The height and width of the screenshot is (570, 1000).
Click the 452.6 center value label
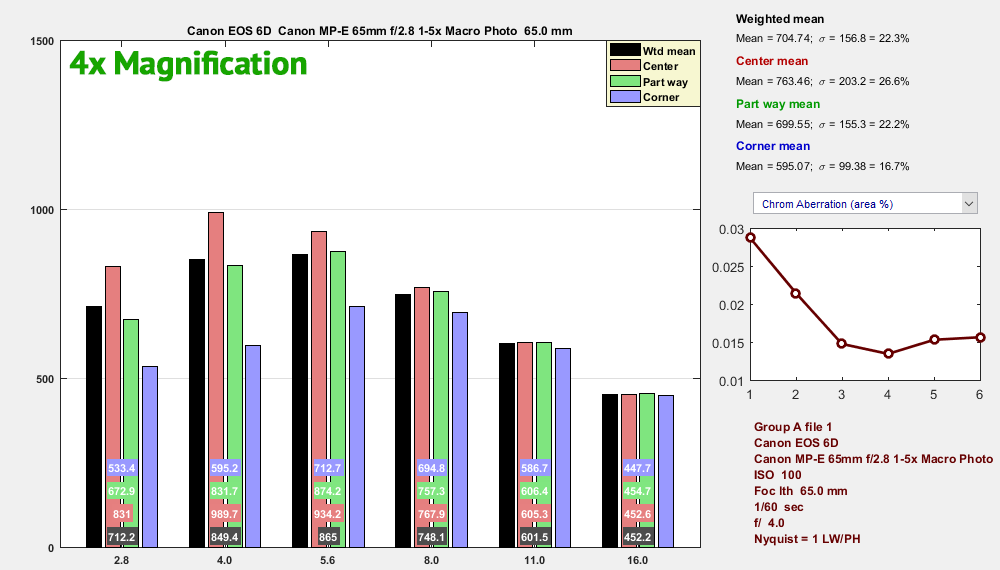[638, 514]
